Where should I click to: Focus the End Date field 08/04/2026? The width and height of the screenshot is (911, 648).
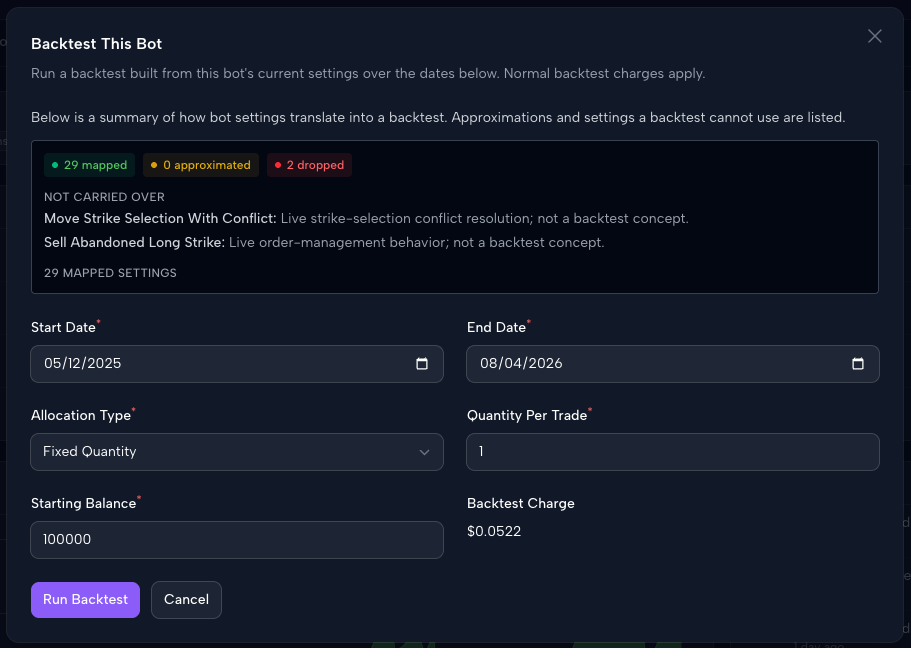click(673, 364)
